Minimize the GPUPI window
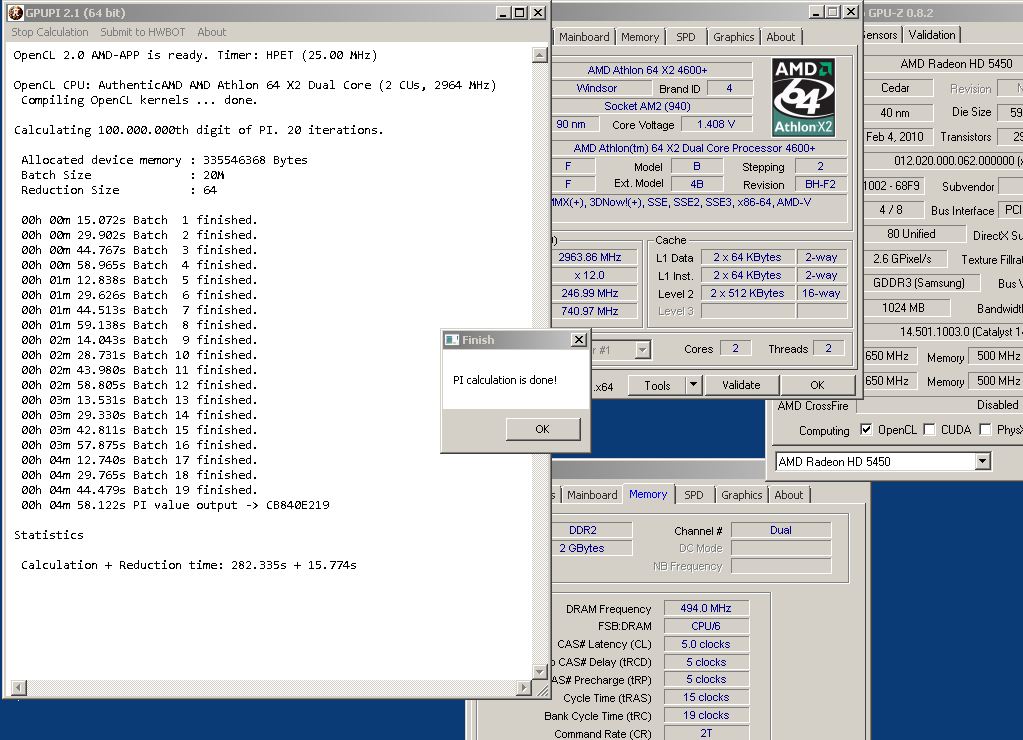Image resolution: width=1023 pixels, height=740 pixels. (x=502, y=12)
